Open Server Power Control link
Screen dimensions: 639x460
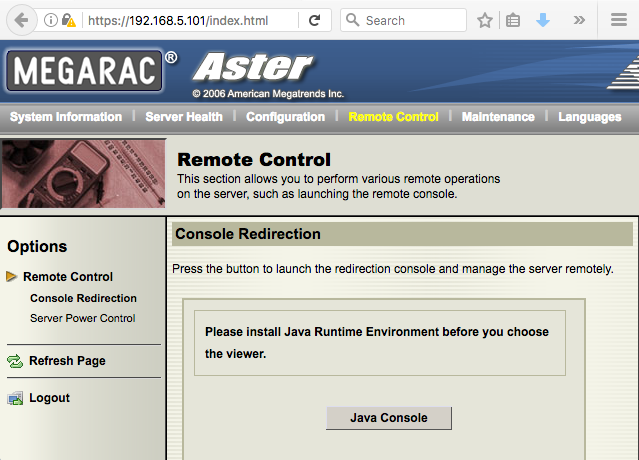tap(82, 318)
